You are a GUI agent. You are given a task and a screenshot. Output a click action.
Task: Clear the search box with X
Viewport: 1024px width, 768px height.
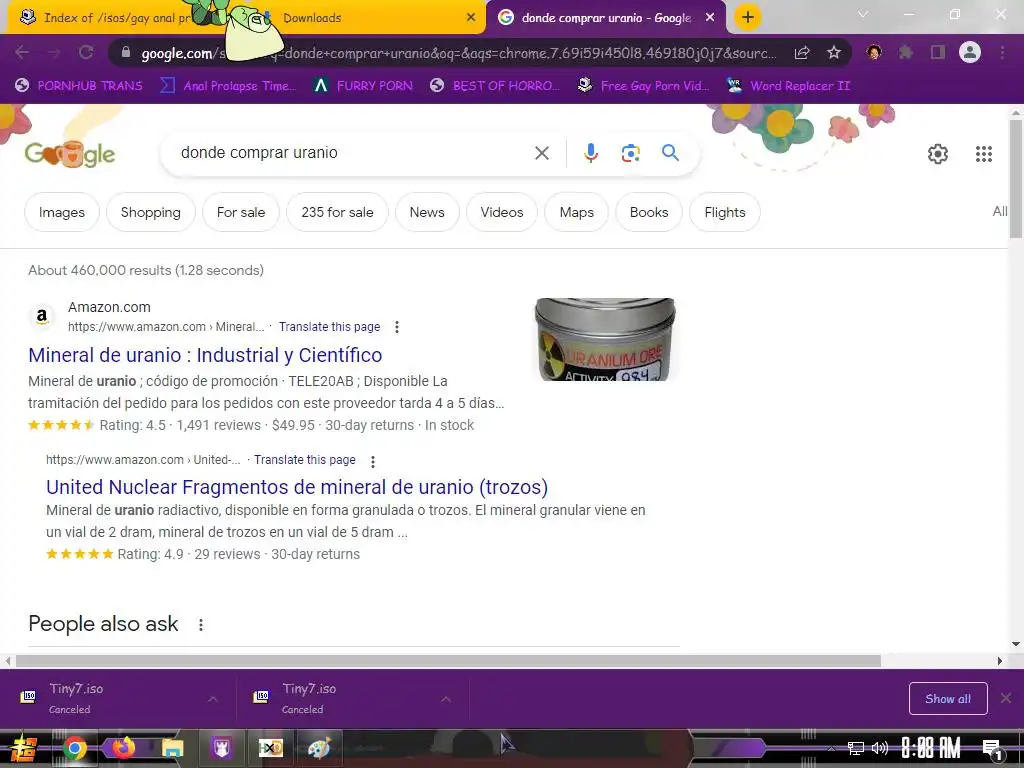(x=541, y=153)
